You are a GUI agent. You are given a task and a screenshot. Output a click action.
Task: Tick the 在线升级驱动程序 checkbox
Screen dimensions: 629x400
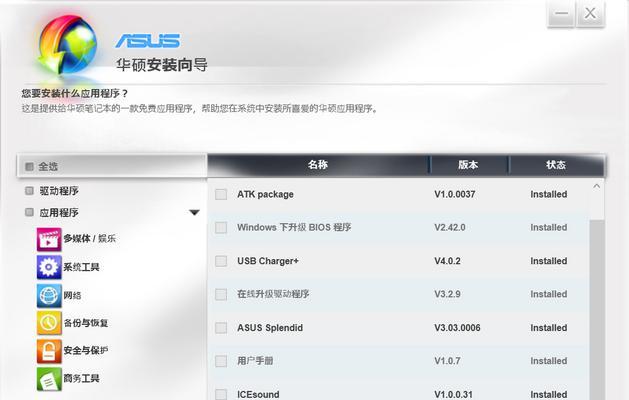click(221, 294)
